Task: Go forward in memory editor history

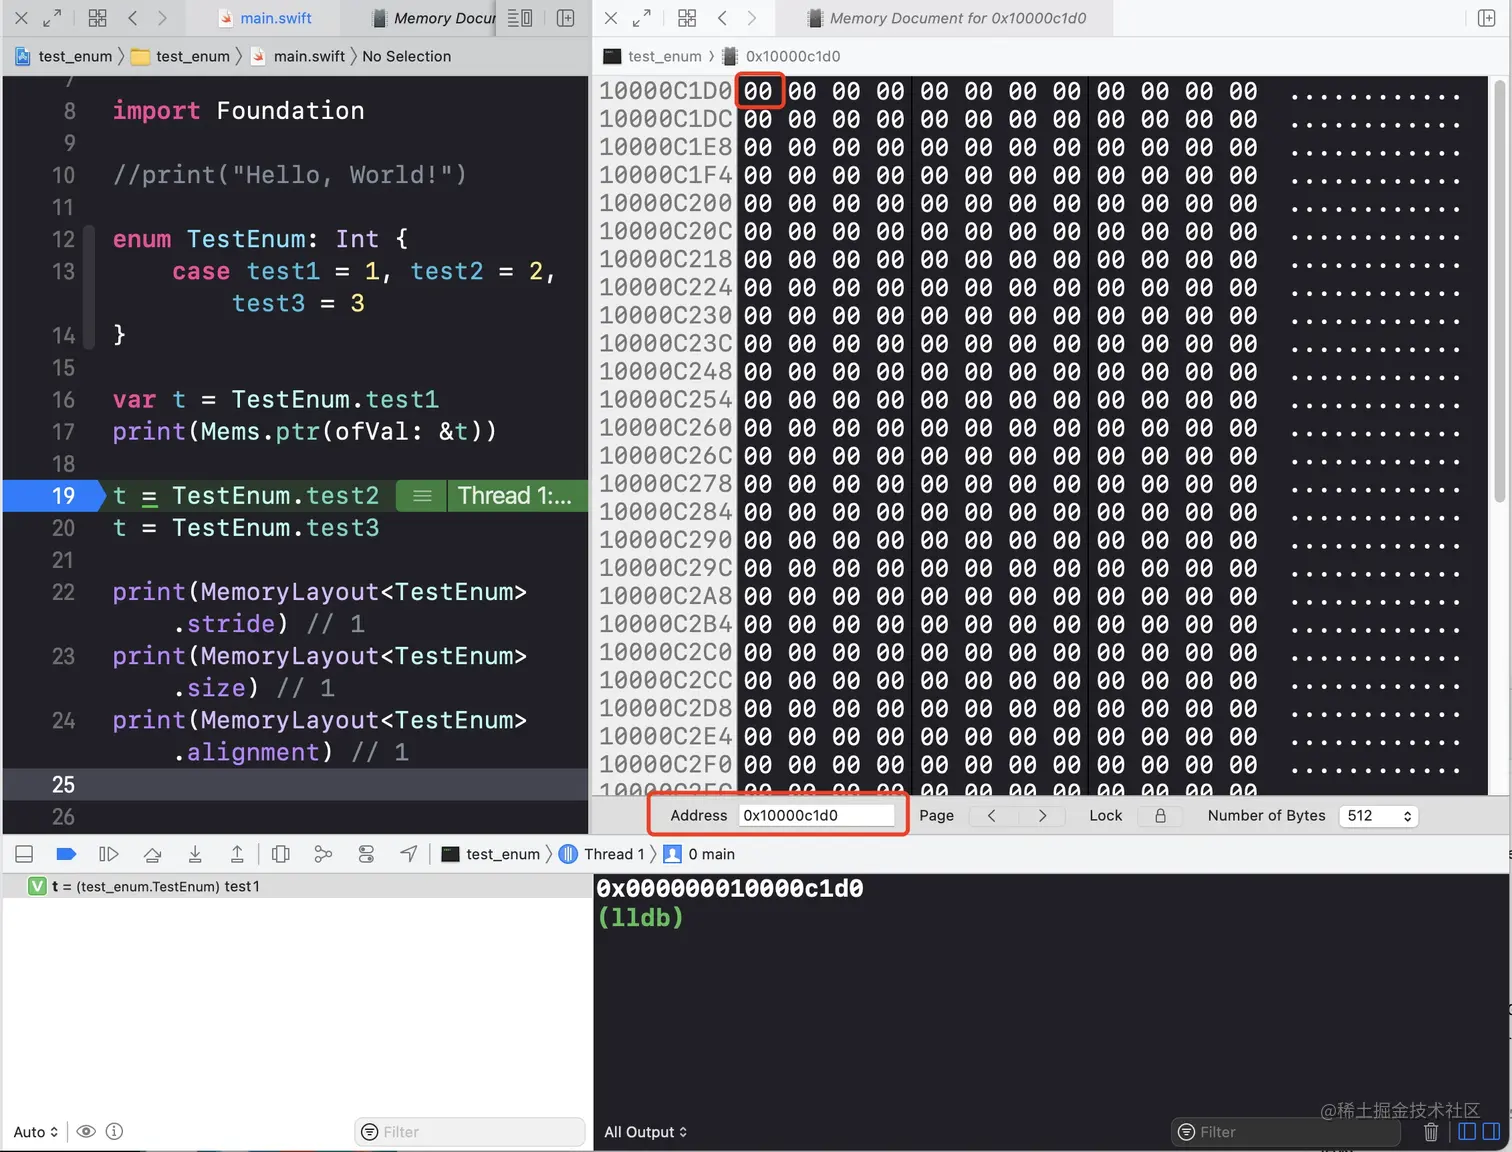Action: click(x=752, y=18)
